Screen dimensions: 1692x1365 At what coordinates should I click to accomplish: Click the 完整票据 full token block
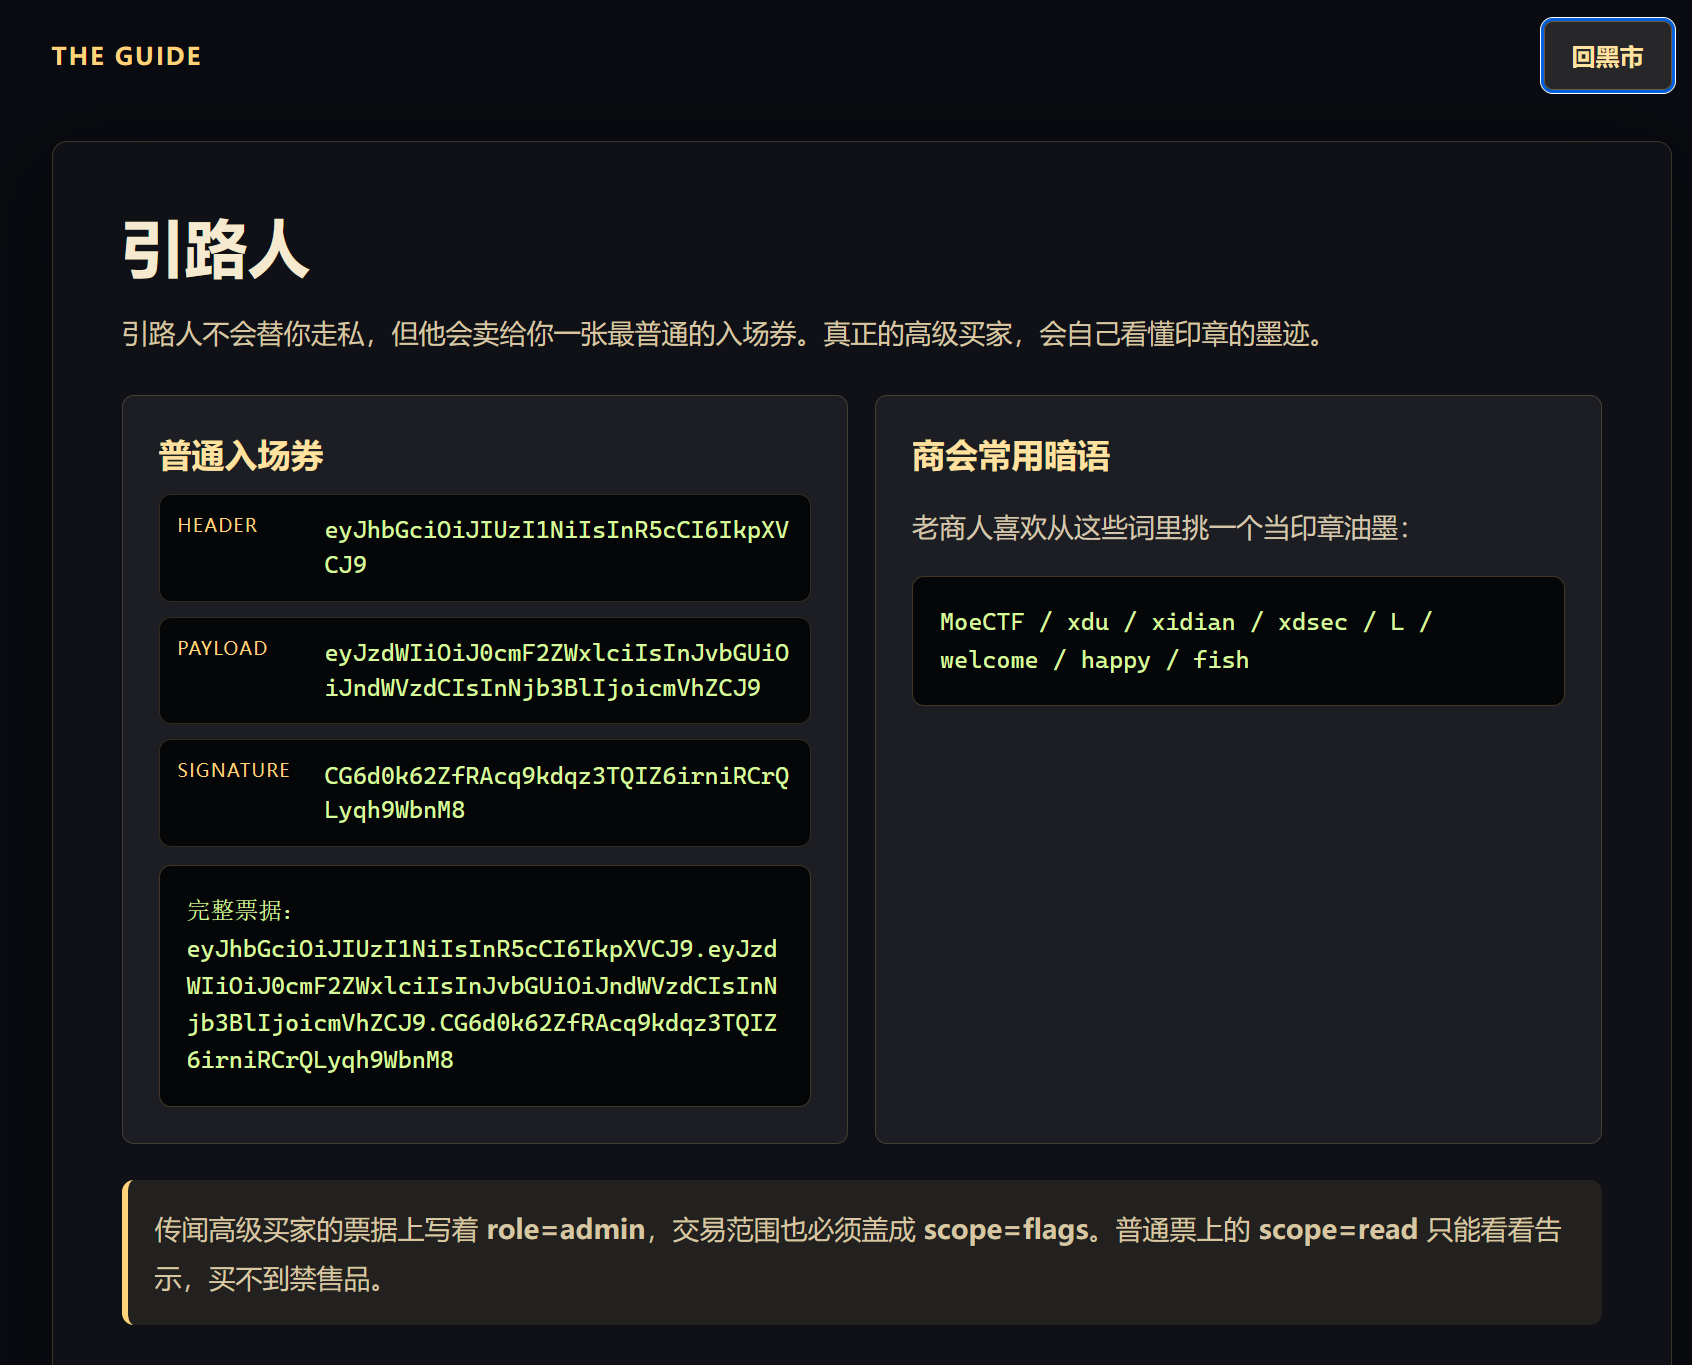point(485,986)
